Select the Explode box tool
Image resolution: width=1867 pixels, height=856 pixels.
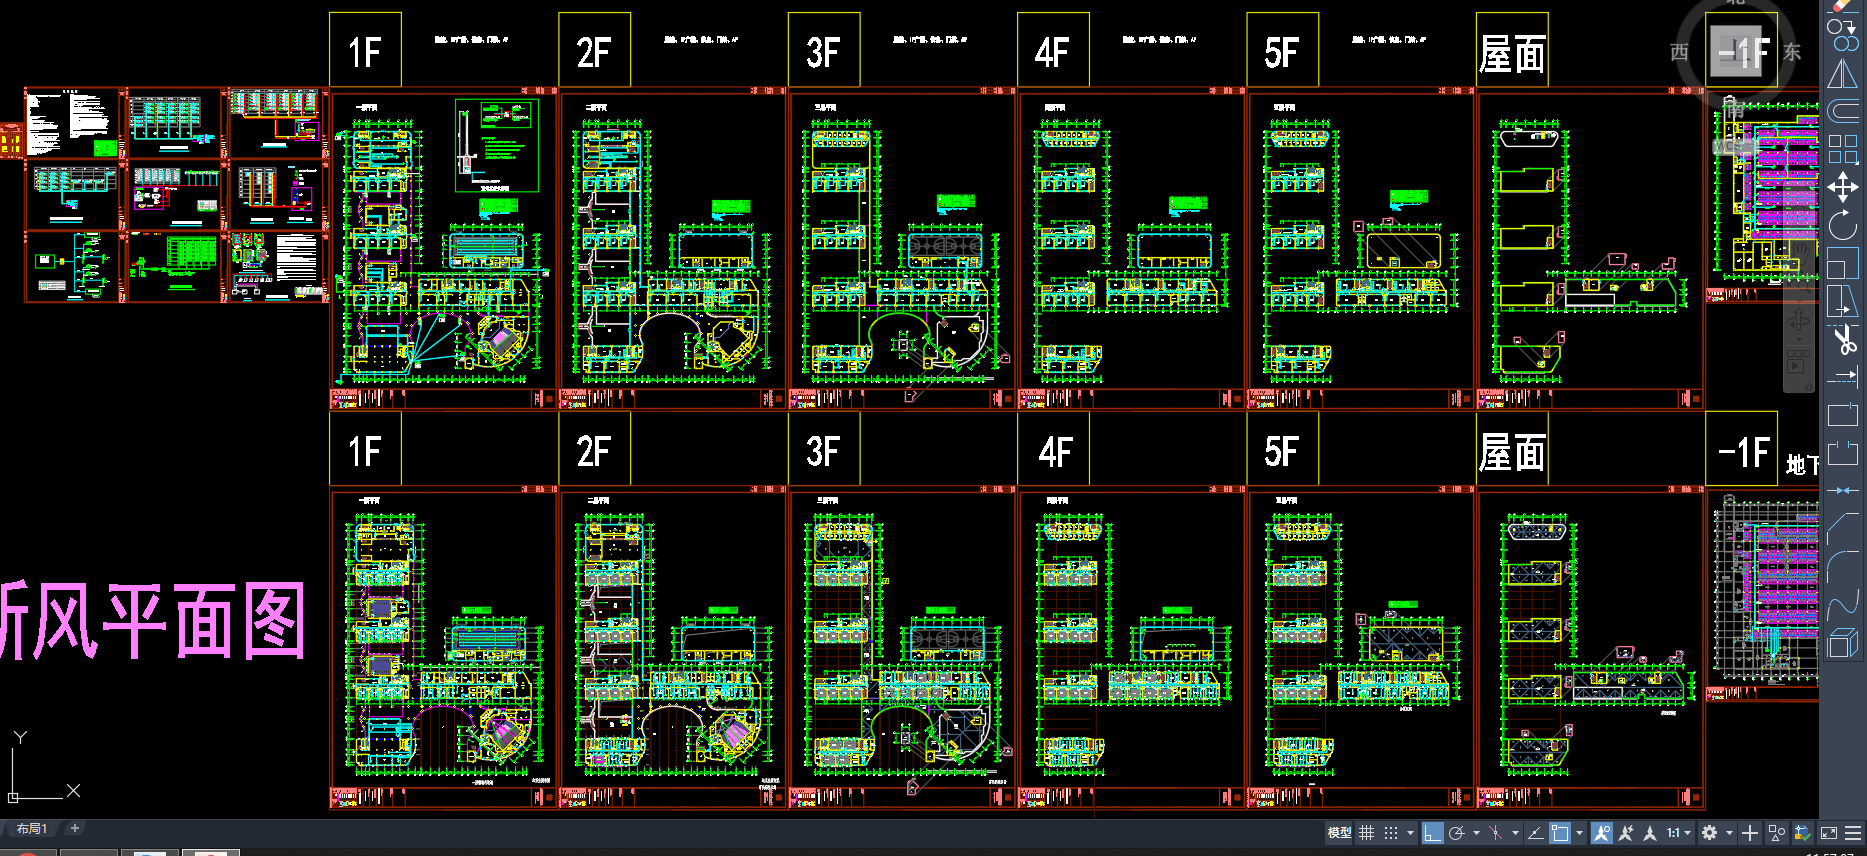(1843, 642)
